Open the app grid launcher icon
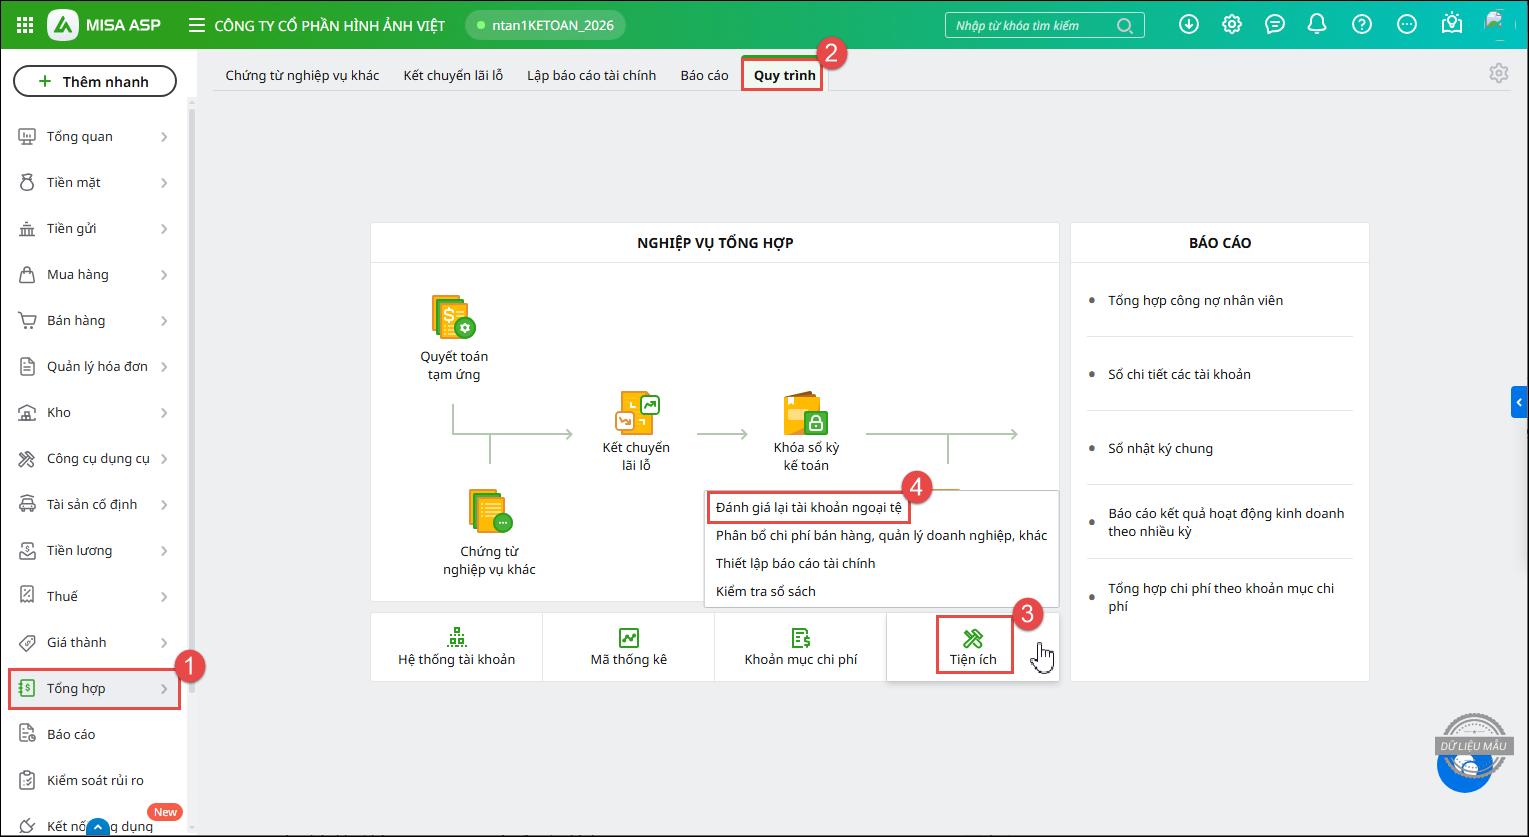 25,25
